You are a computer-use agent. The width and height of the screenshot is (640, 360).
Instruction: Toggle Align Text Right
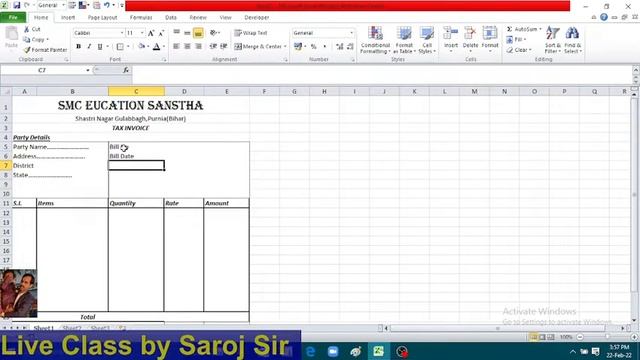(198, 47)
